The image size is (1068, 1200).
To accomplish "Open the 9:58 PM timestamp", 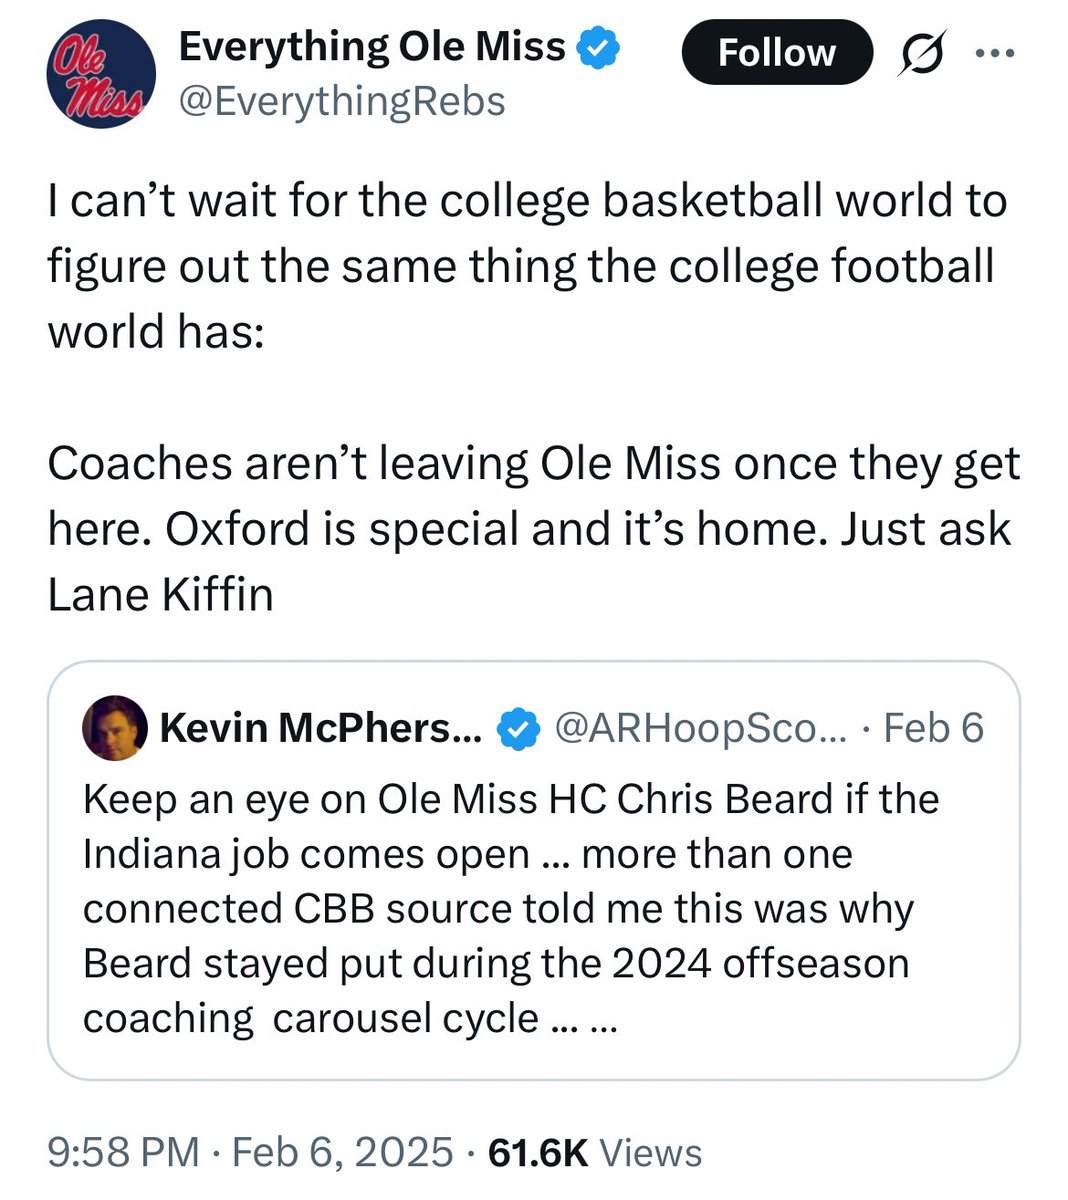I will (123, 1152).
